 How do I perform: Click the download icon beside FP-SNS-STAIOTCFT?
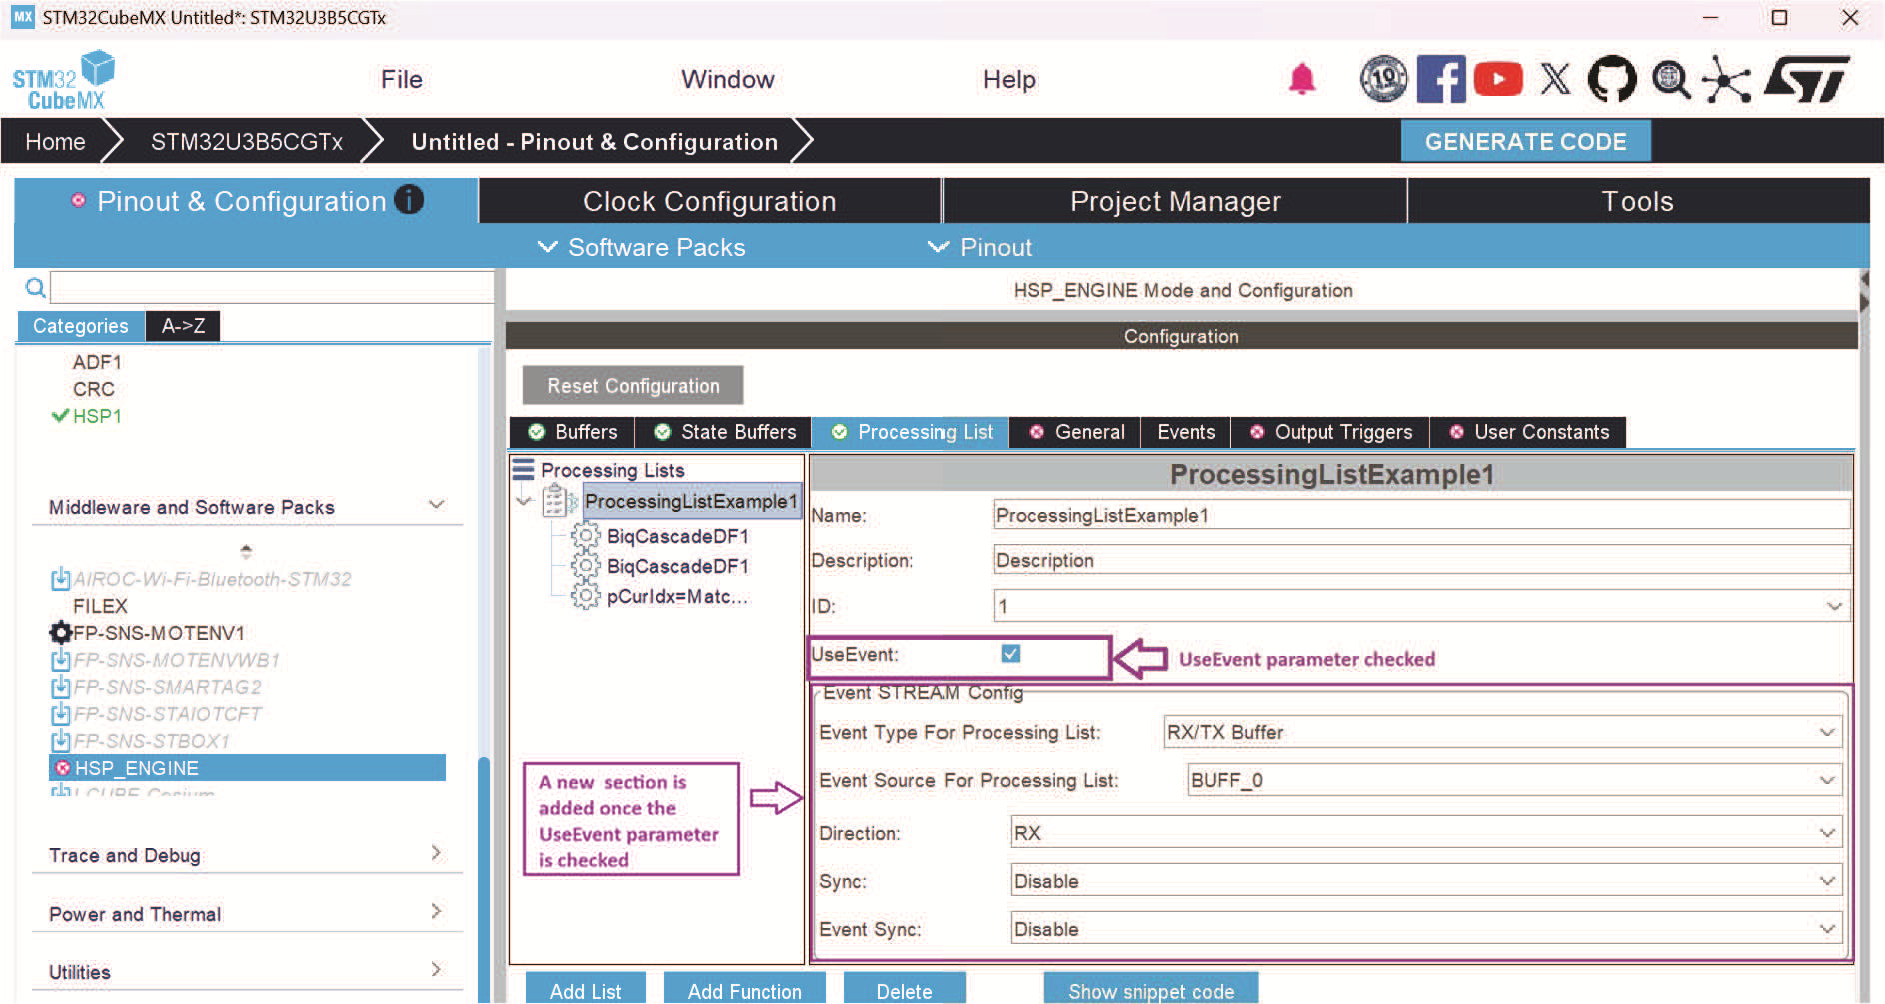point(60,714)
